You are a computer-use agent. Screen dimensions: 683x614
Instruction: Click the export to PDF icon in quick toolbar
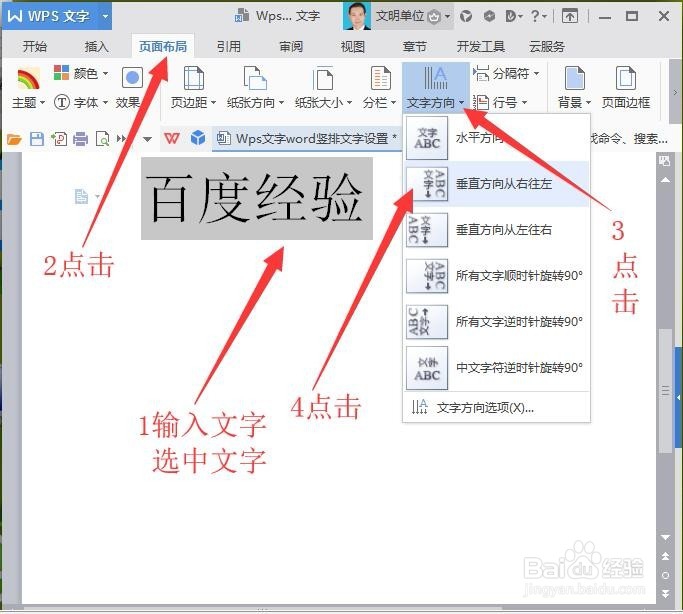coord(59,139)
